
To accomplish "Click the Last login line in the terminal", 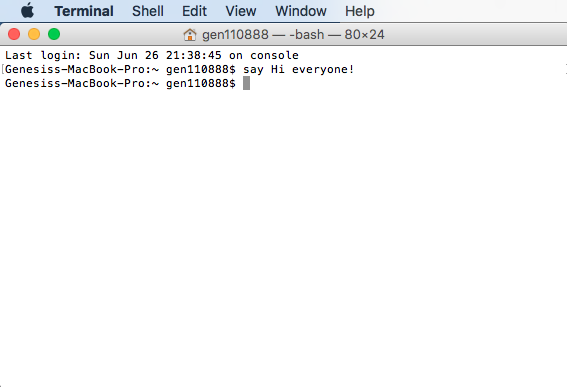I will [152, 55].
